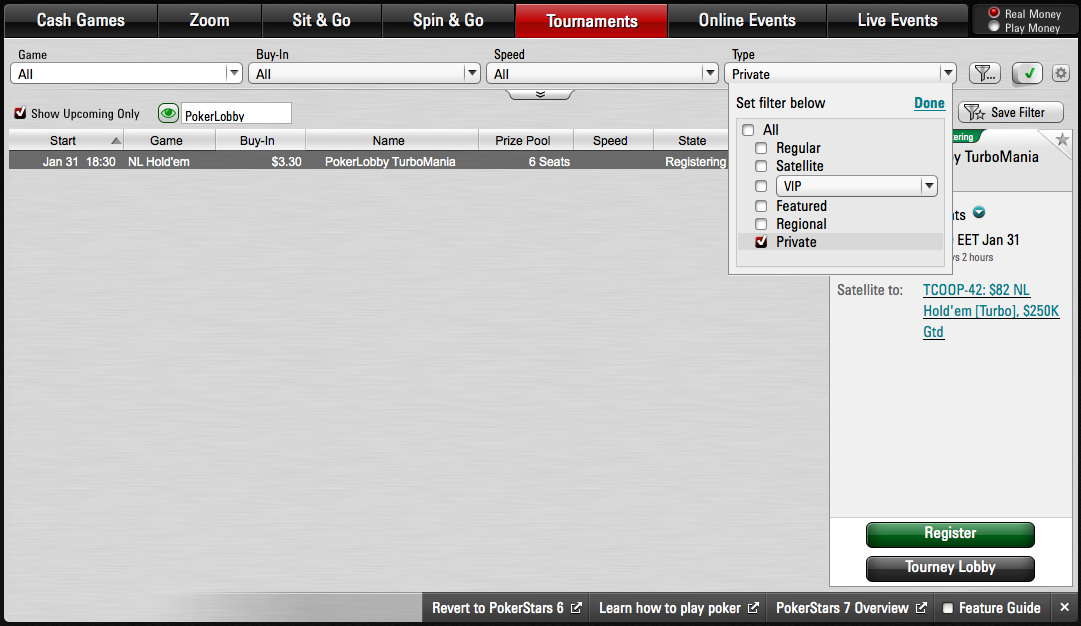Open the advanced filter funnel icon
Image resolution: width=1081 pixels, height=626 pixels.
pos(984,73)
